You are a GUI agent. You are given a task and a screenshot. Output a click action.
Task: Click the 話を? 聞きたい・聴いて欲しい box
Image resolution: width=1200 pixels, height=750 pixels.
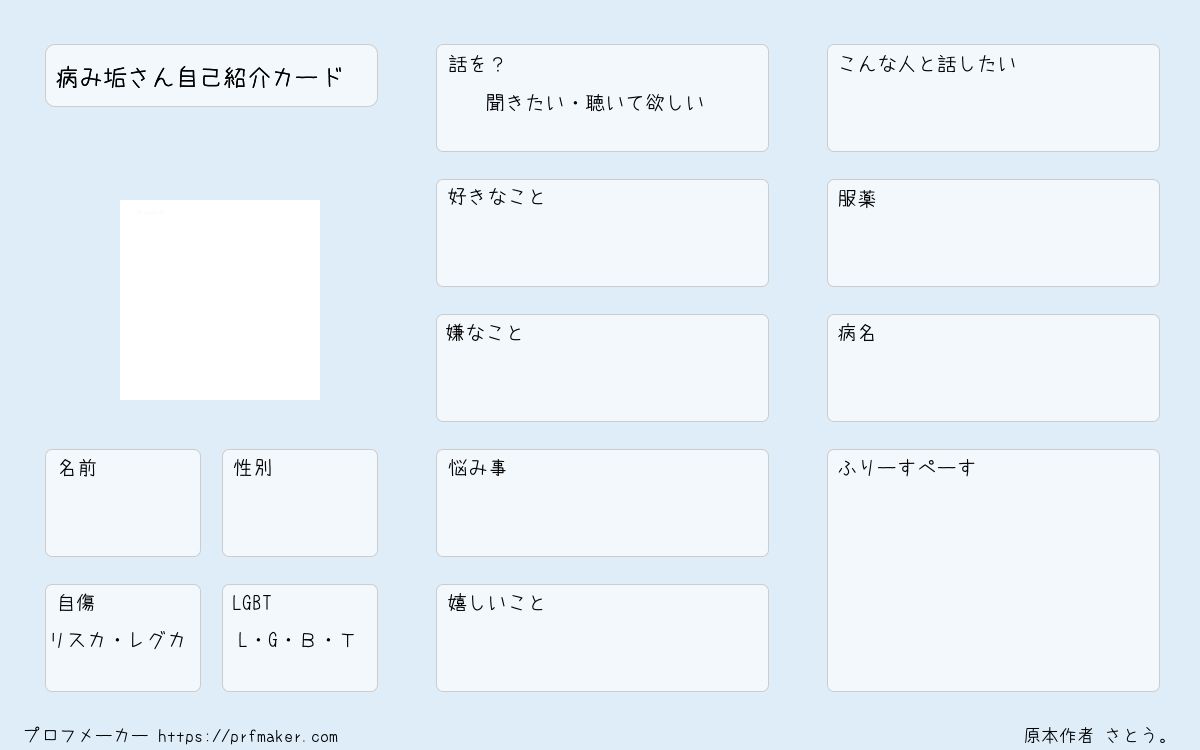[602, 98]
